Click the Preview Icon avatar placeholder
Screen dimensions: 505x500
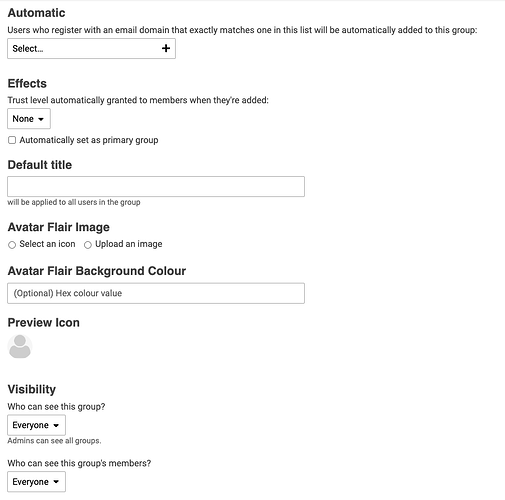point(20,347)
